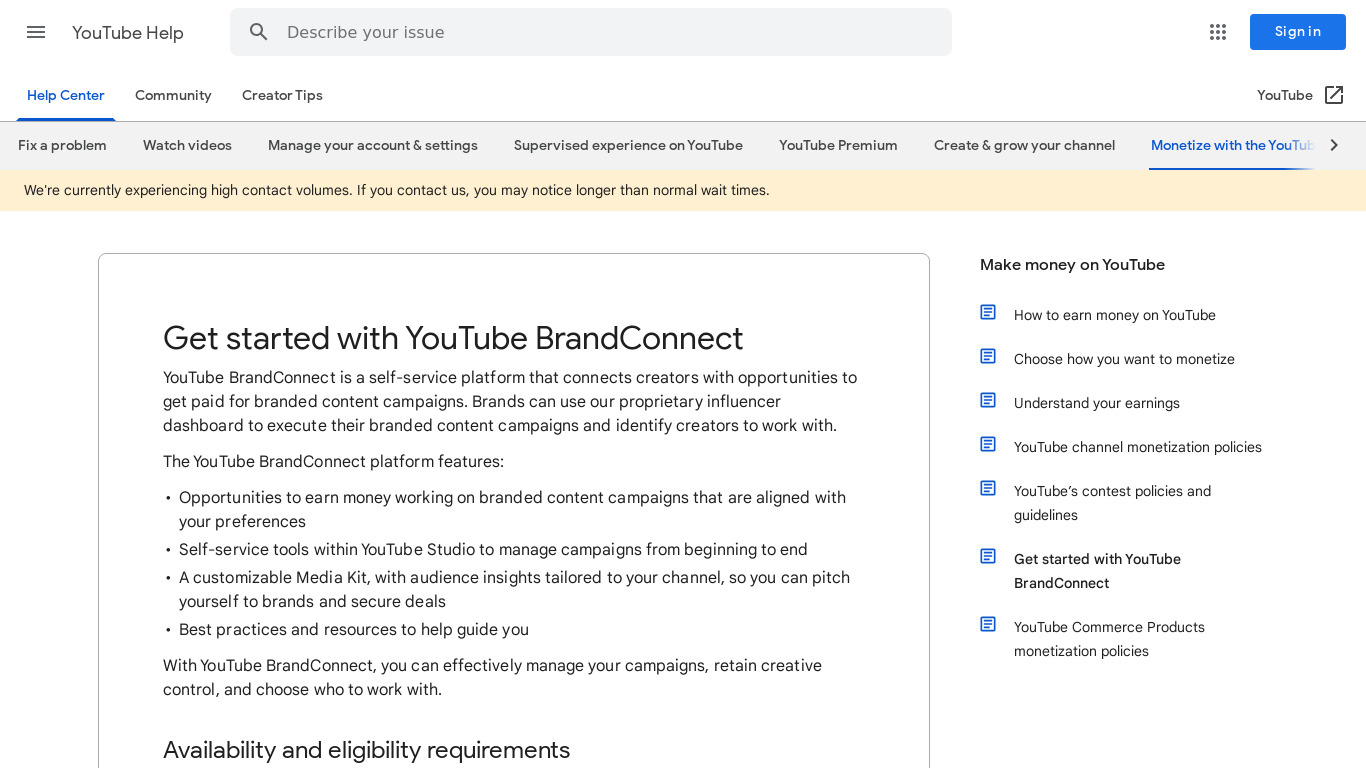The width and height of the screenshot is (1366, 768).
Task: Click article icon beside channel monetization policies
Action: (x=988, y=445)
